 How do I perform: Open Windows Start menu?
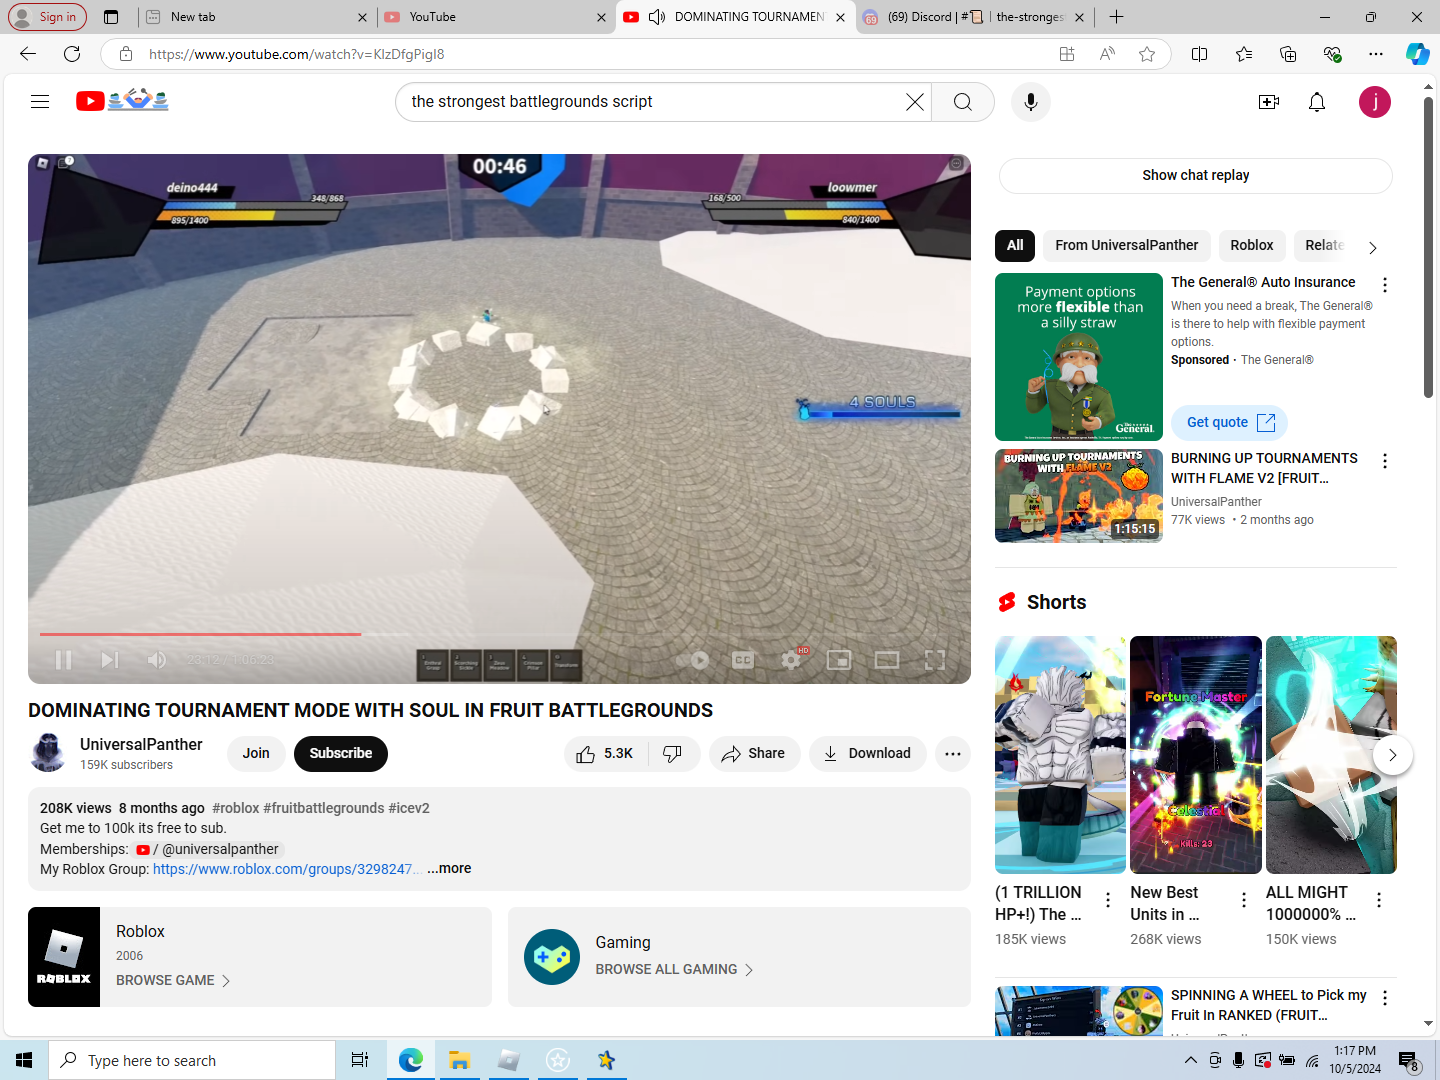pyautogui.click(x=24, y=1060)
